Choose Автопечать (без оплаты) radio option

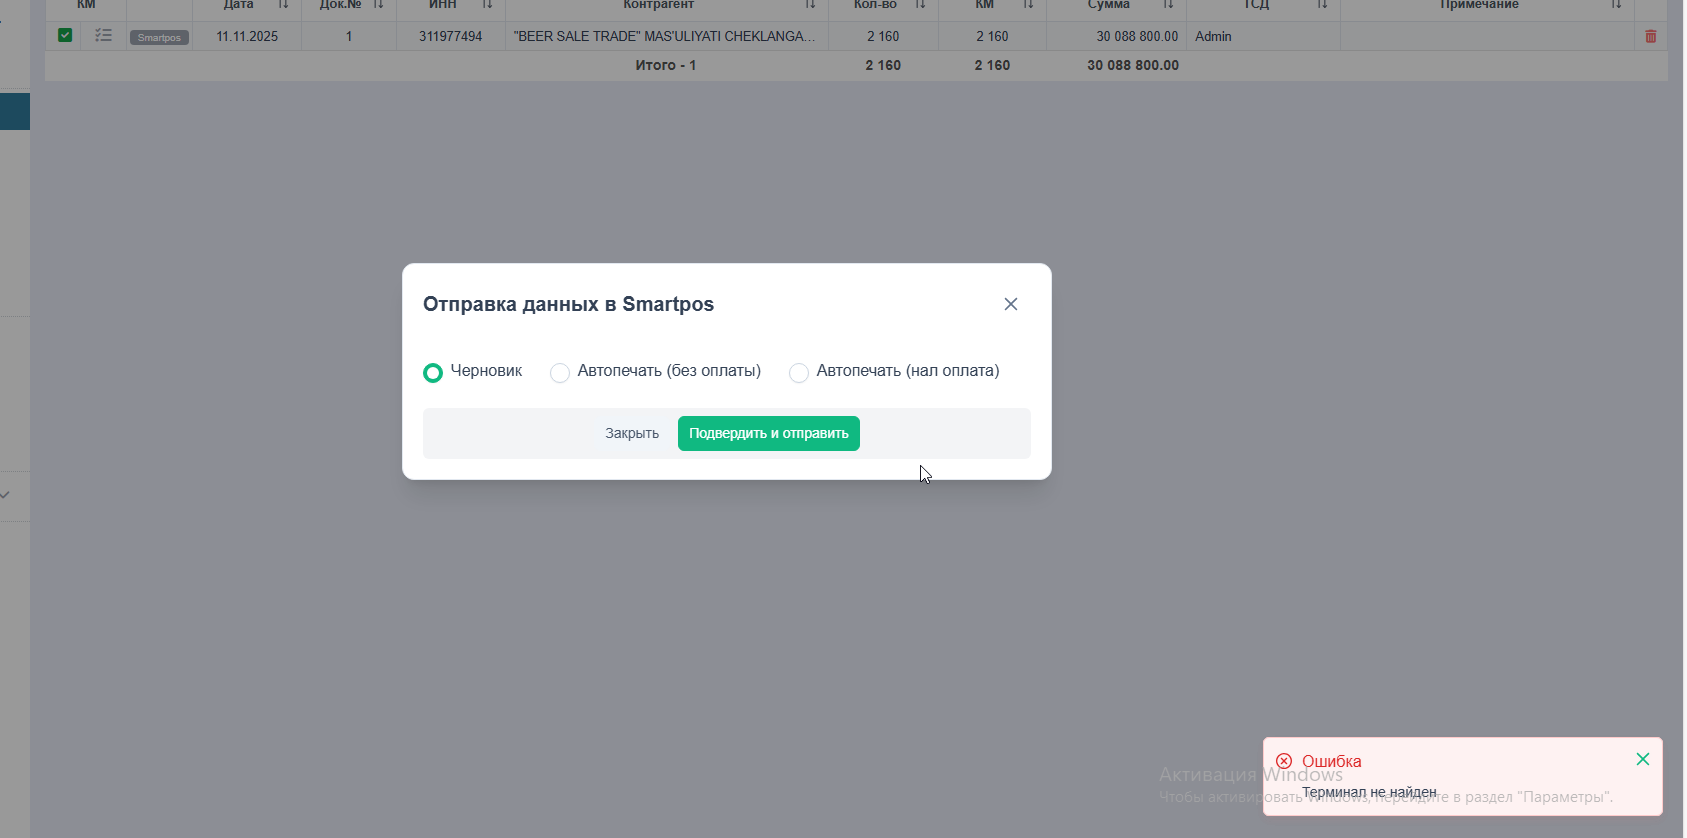click(560, 373)
